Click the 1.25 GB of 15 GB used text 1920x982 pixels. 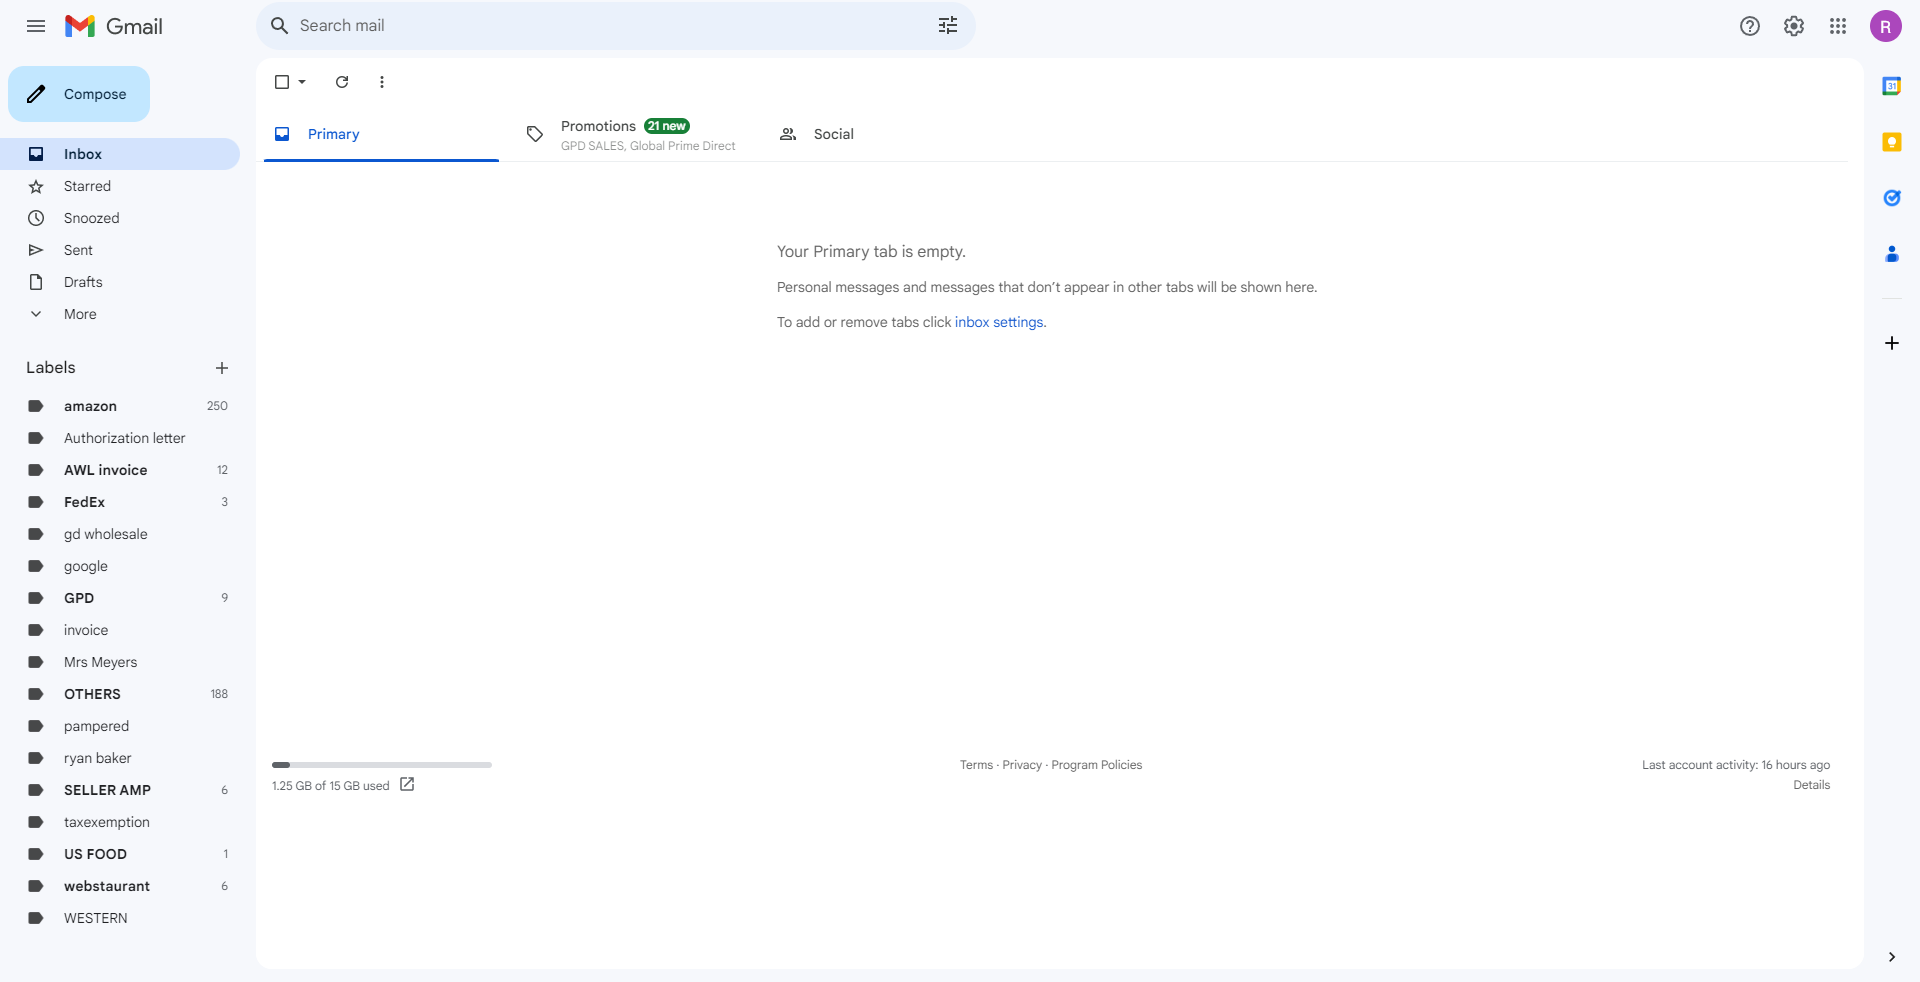(330, 786)
